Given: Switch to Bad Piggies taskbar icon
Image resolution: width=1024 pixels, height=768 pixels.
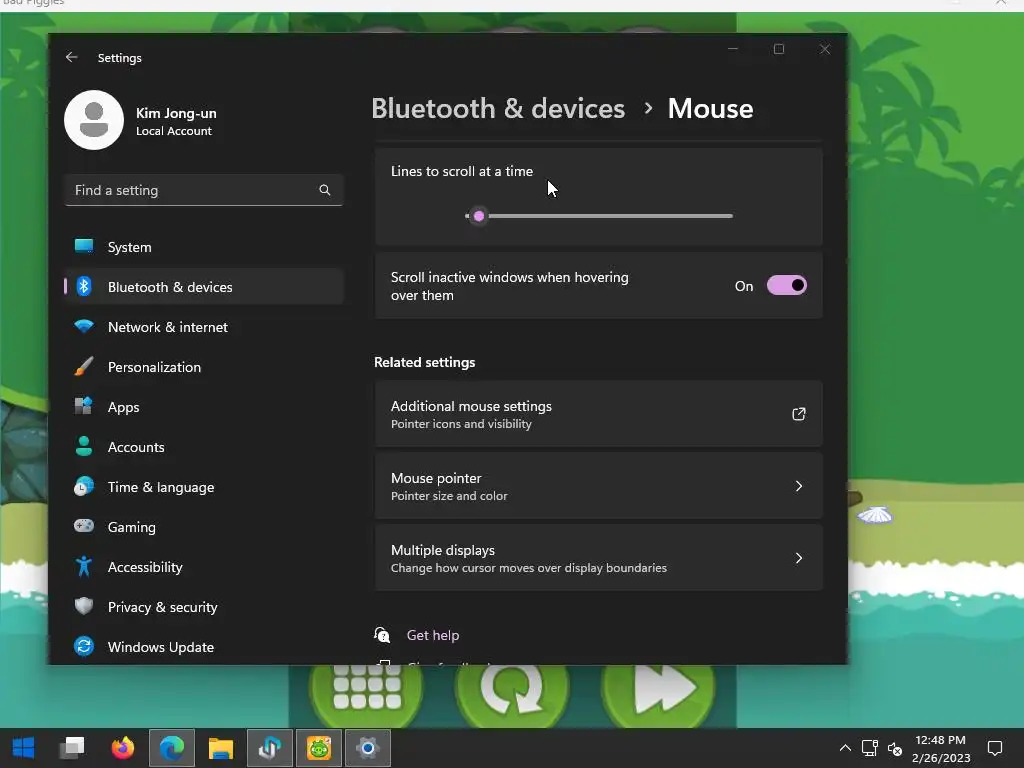Looking at the screenshot, I should point(319,748).
